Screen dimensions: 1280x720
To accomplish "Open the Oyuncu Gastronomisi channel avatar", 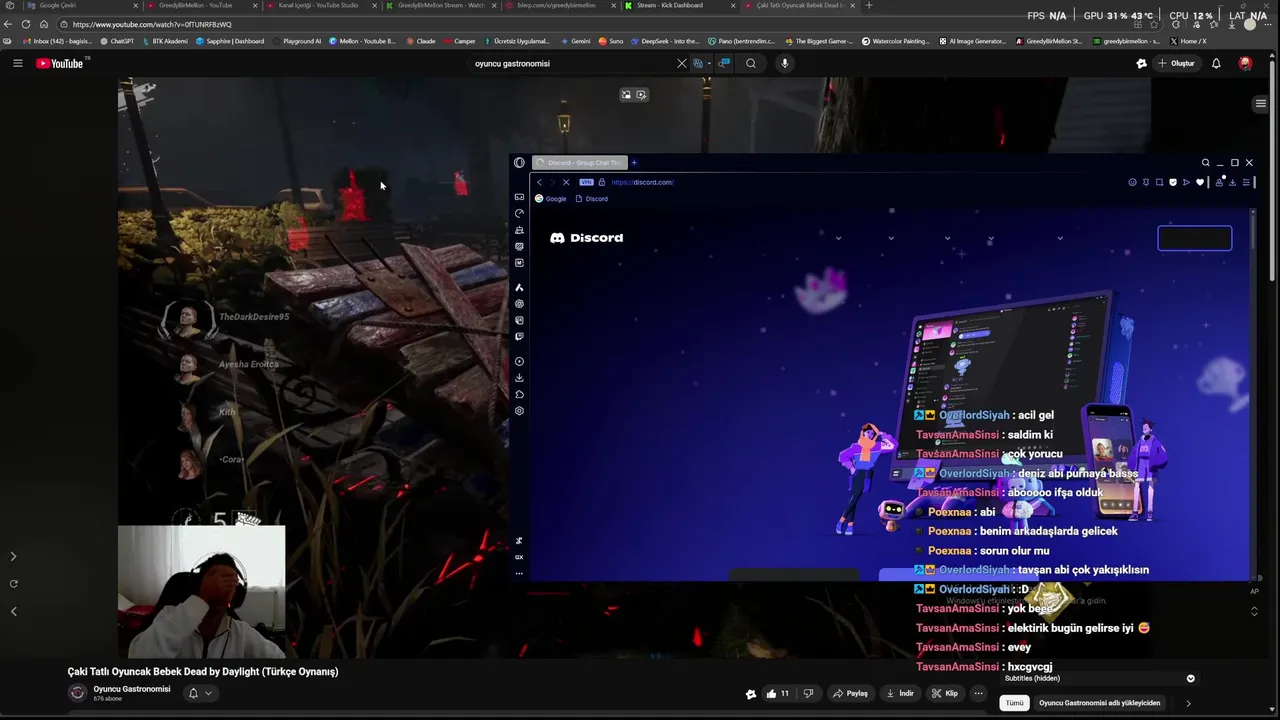I will 77,693.
